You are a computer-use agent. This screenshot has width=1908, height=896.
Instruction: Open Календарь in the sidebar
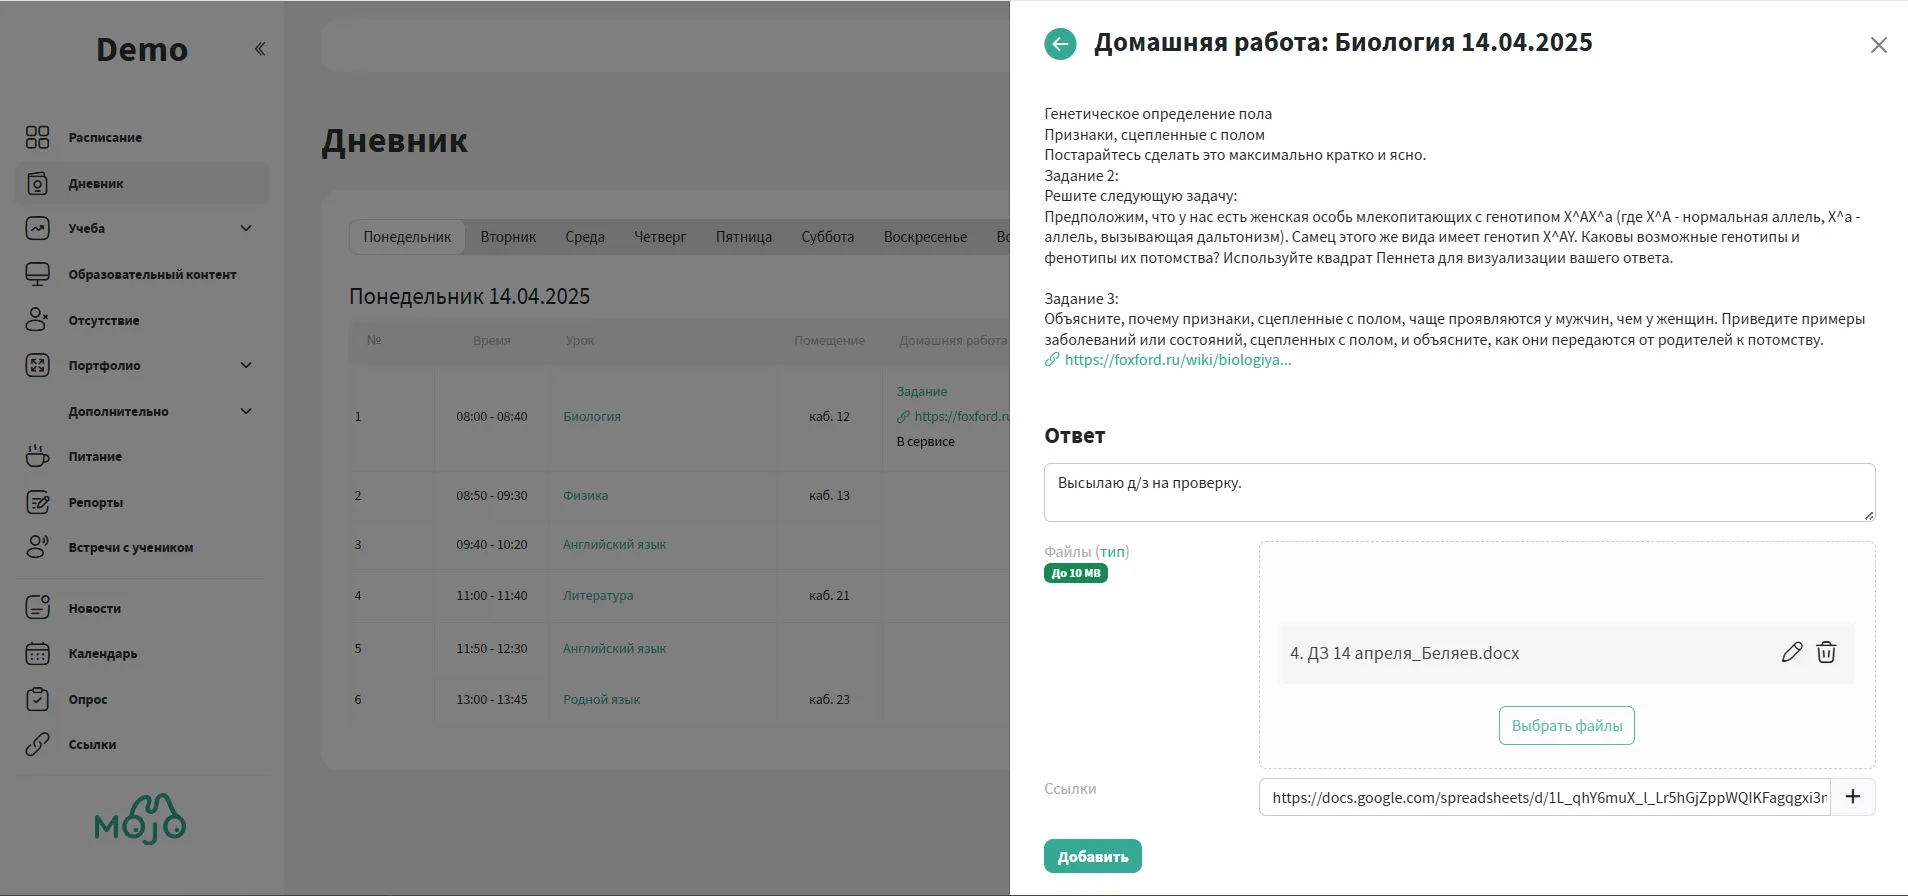(x=102, y=654)
